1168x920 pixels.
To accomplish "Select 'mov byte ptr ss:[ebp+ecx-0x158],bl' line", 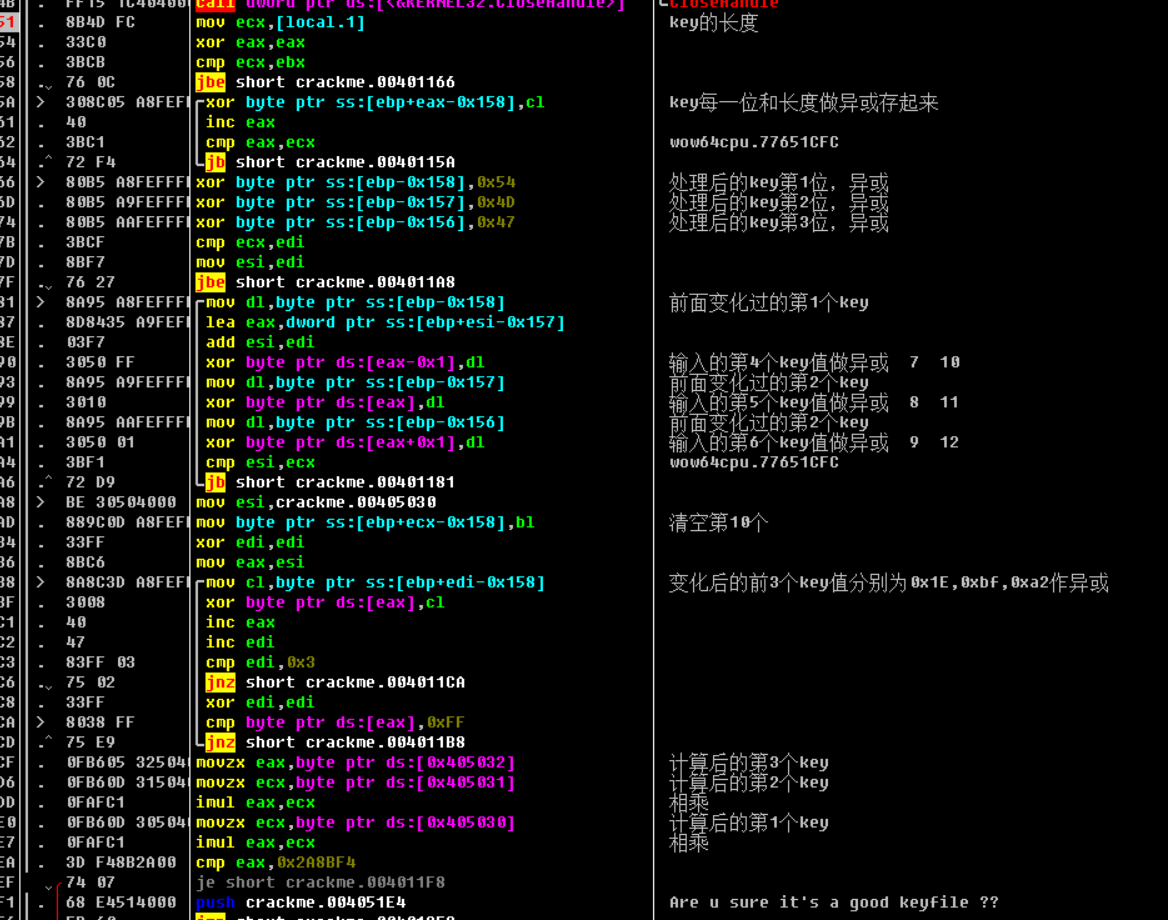I will pos(365,522).
